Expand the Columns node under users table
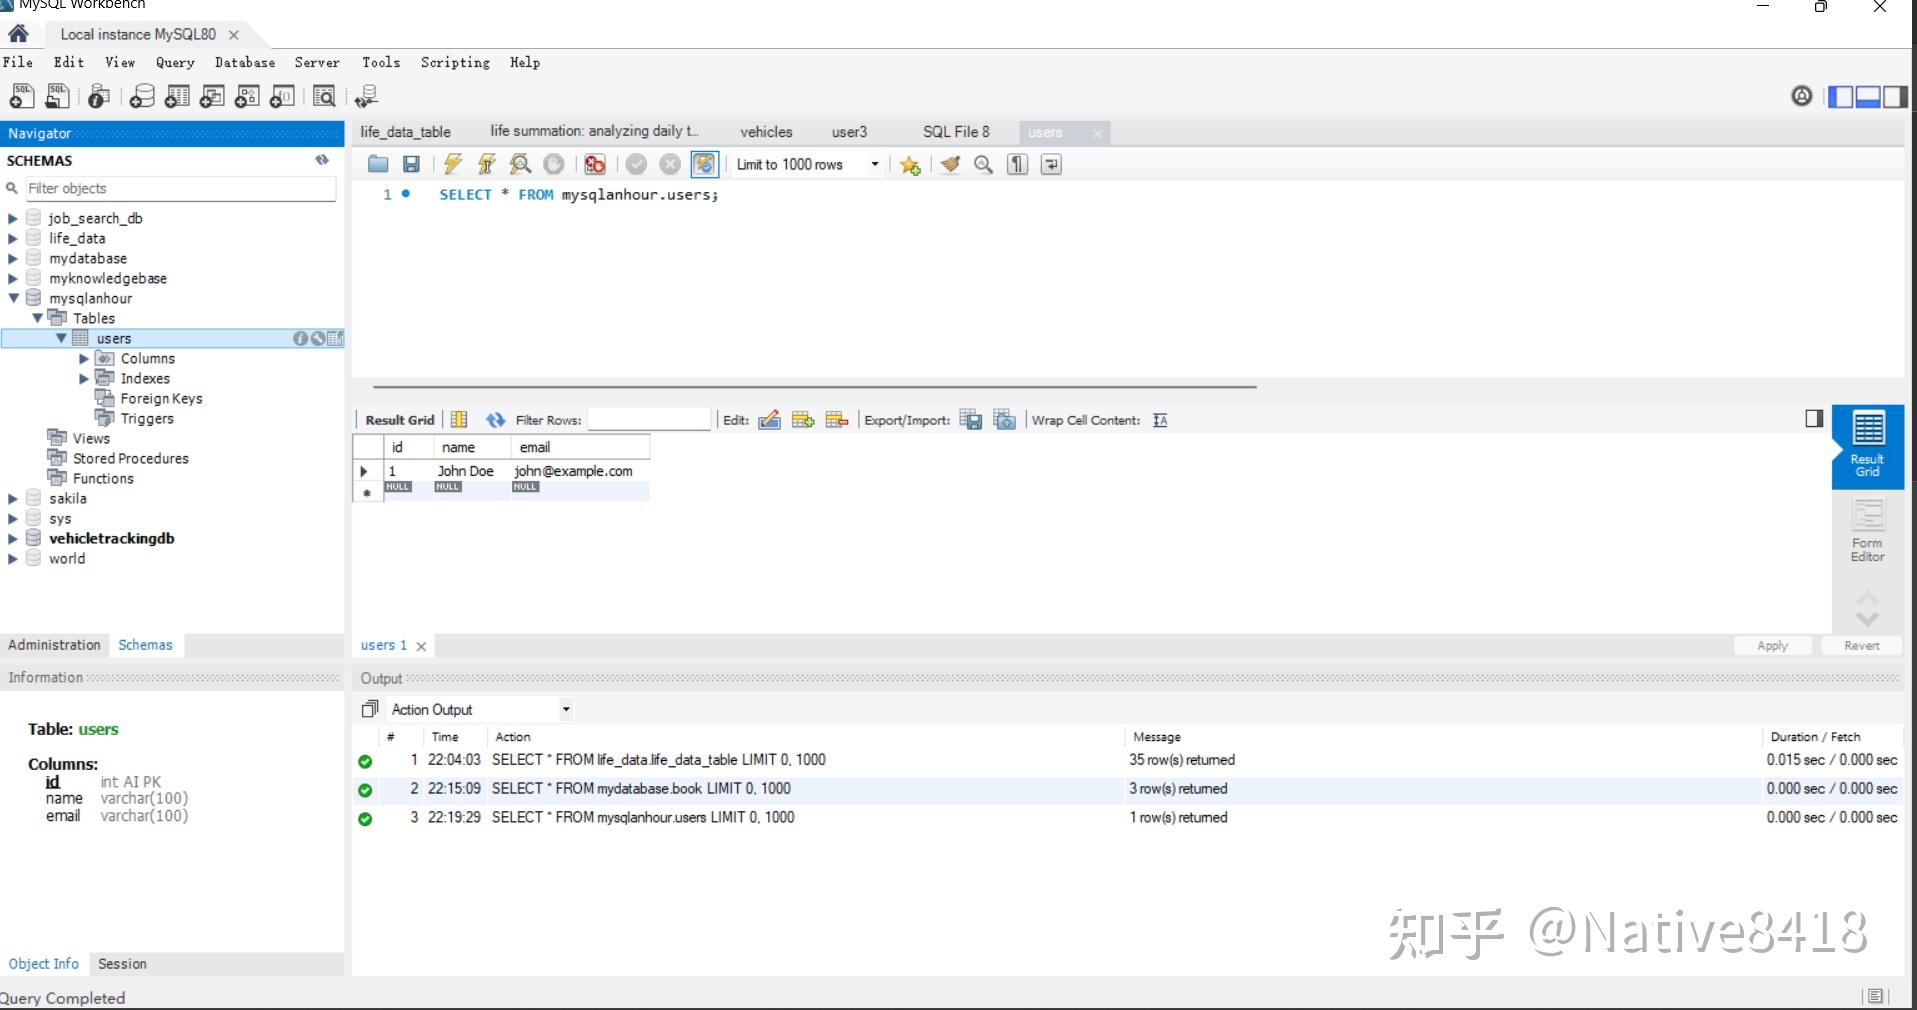 click(x=86, y=358)
